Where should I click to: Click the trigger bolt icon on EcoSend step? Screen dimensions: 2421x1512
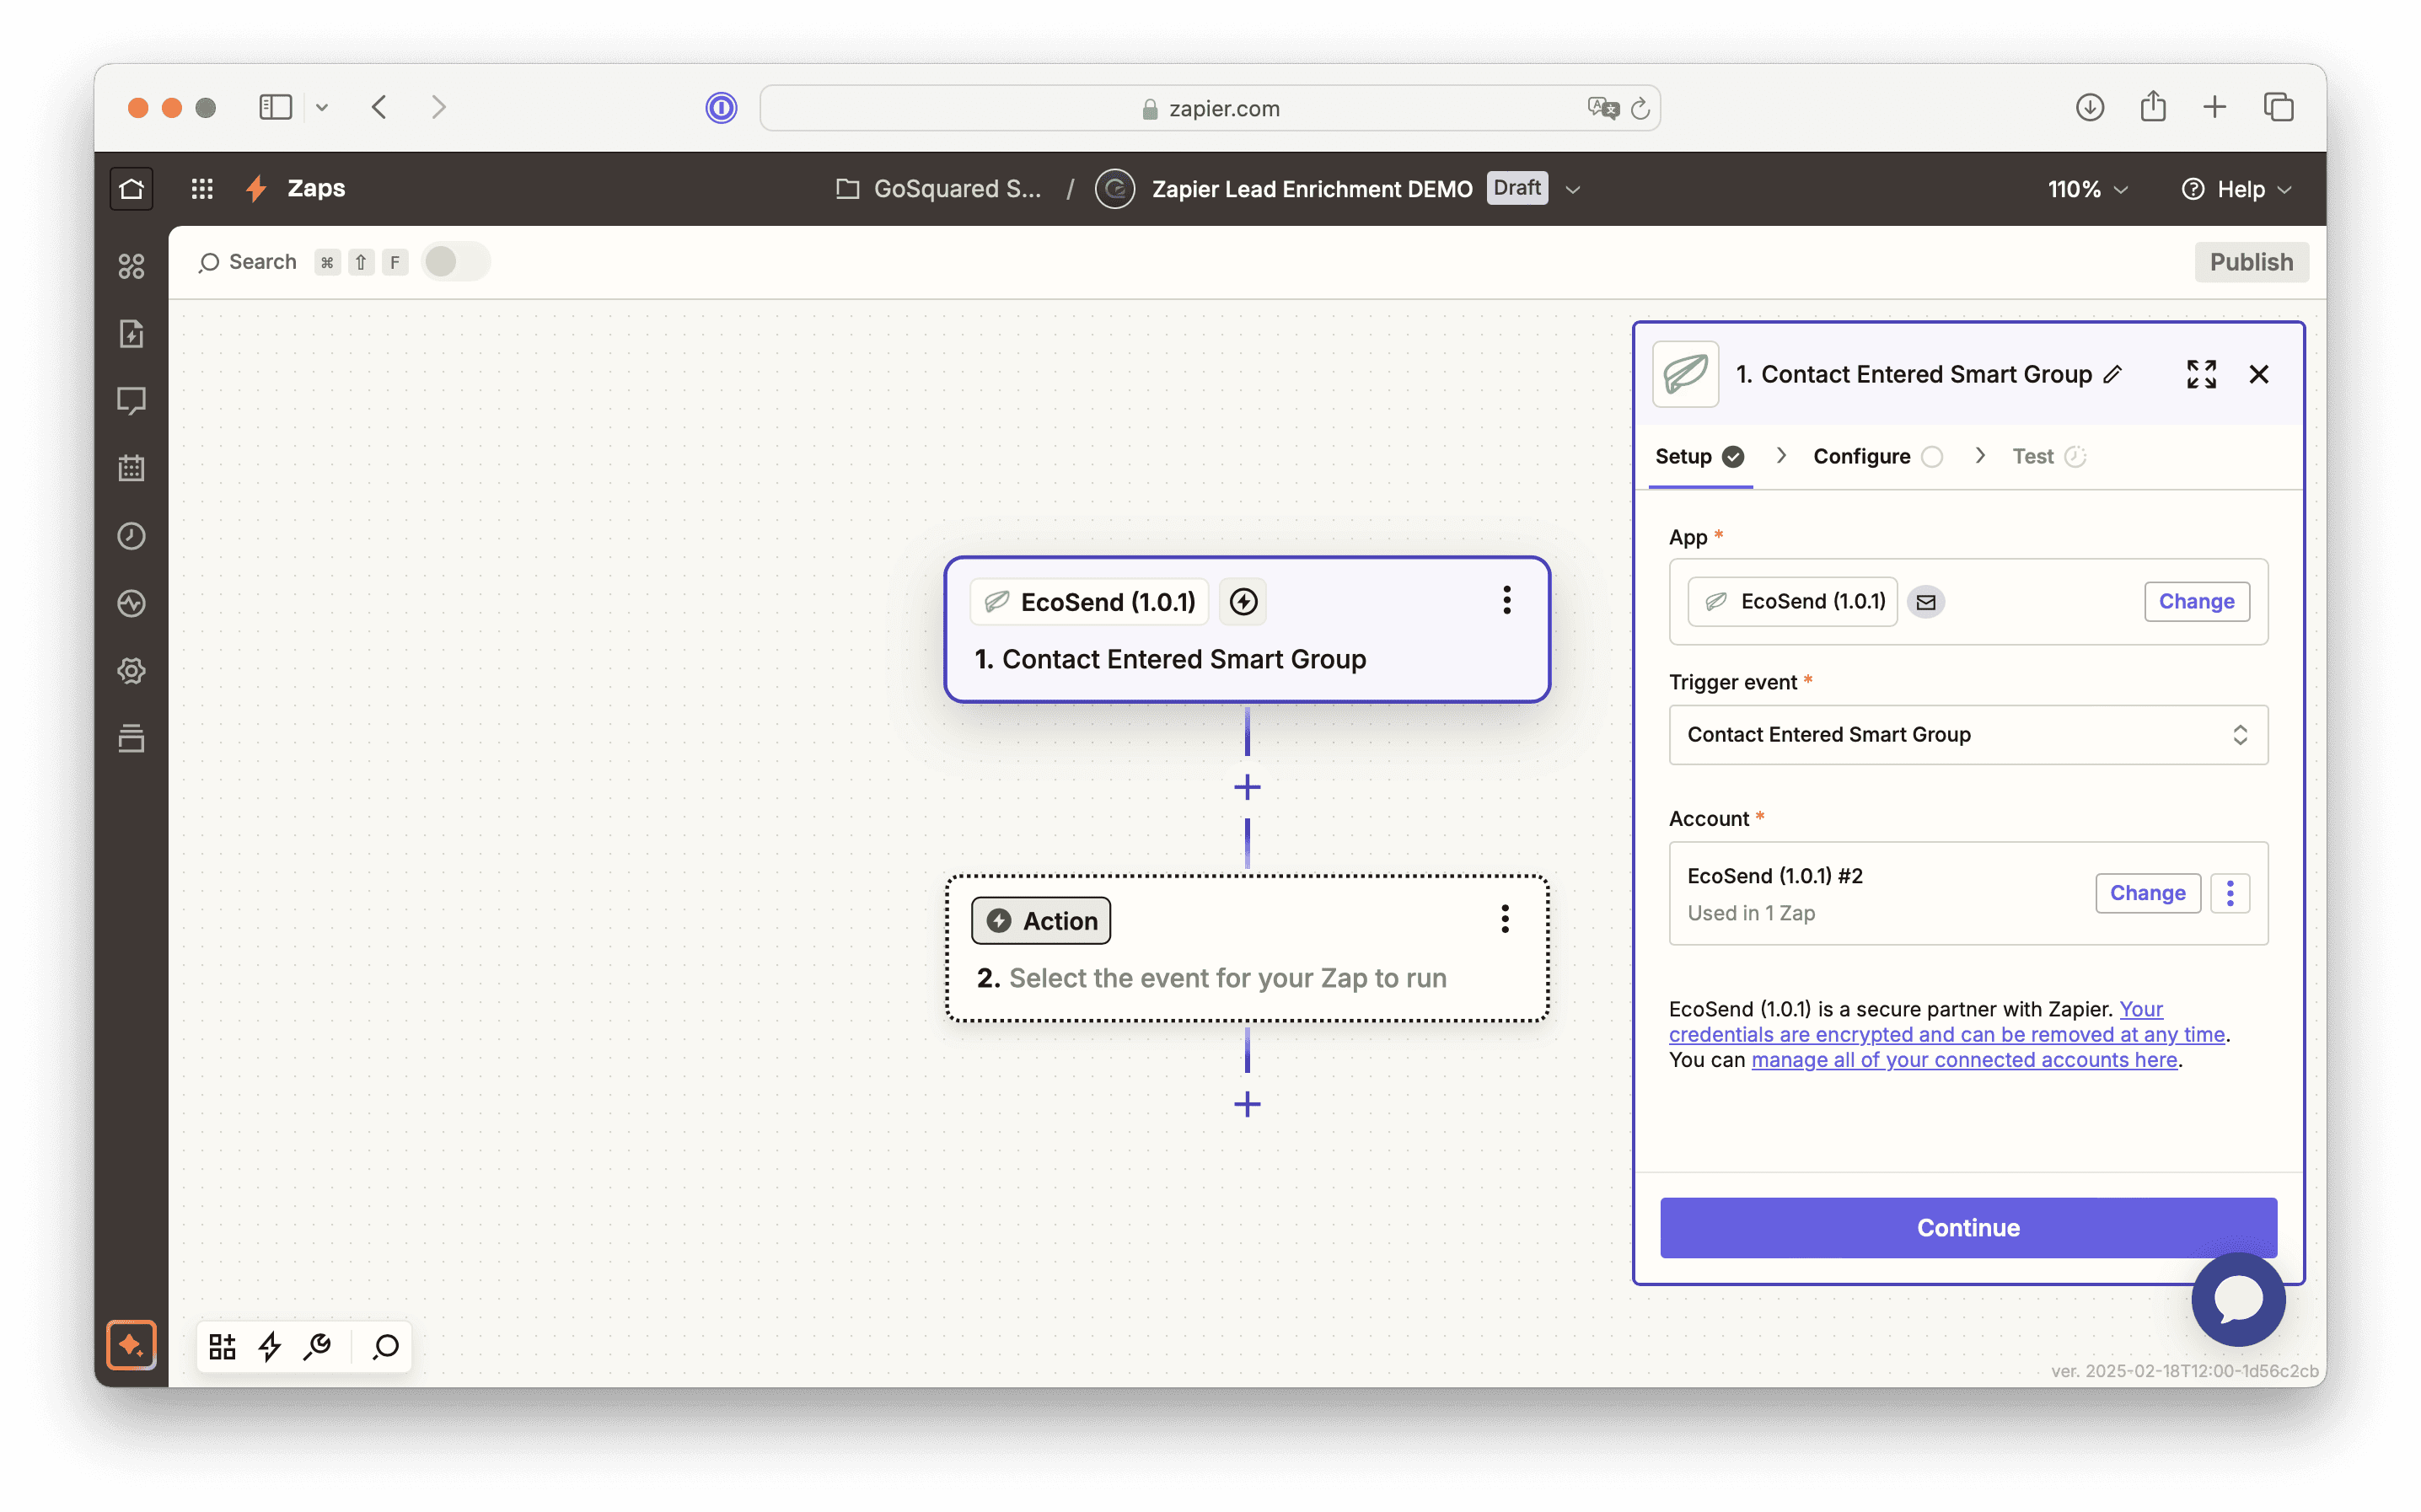1243,601
